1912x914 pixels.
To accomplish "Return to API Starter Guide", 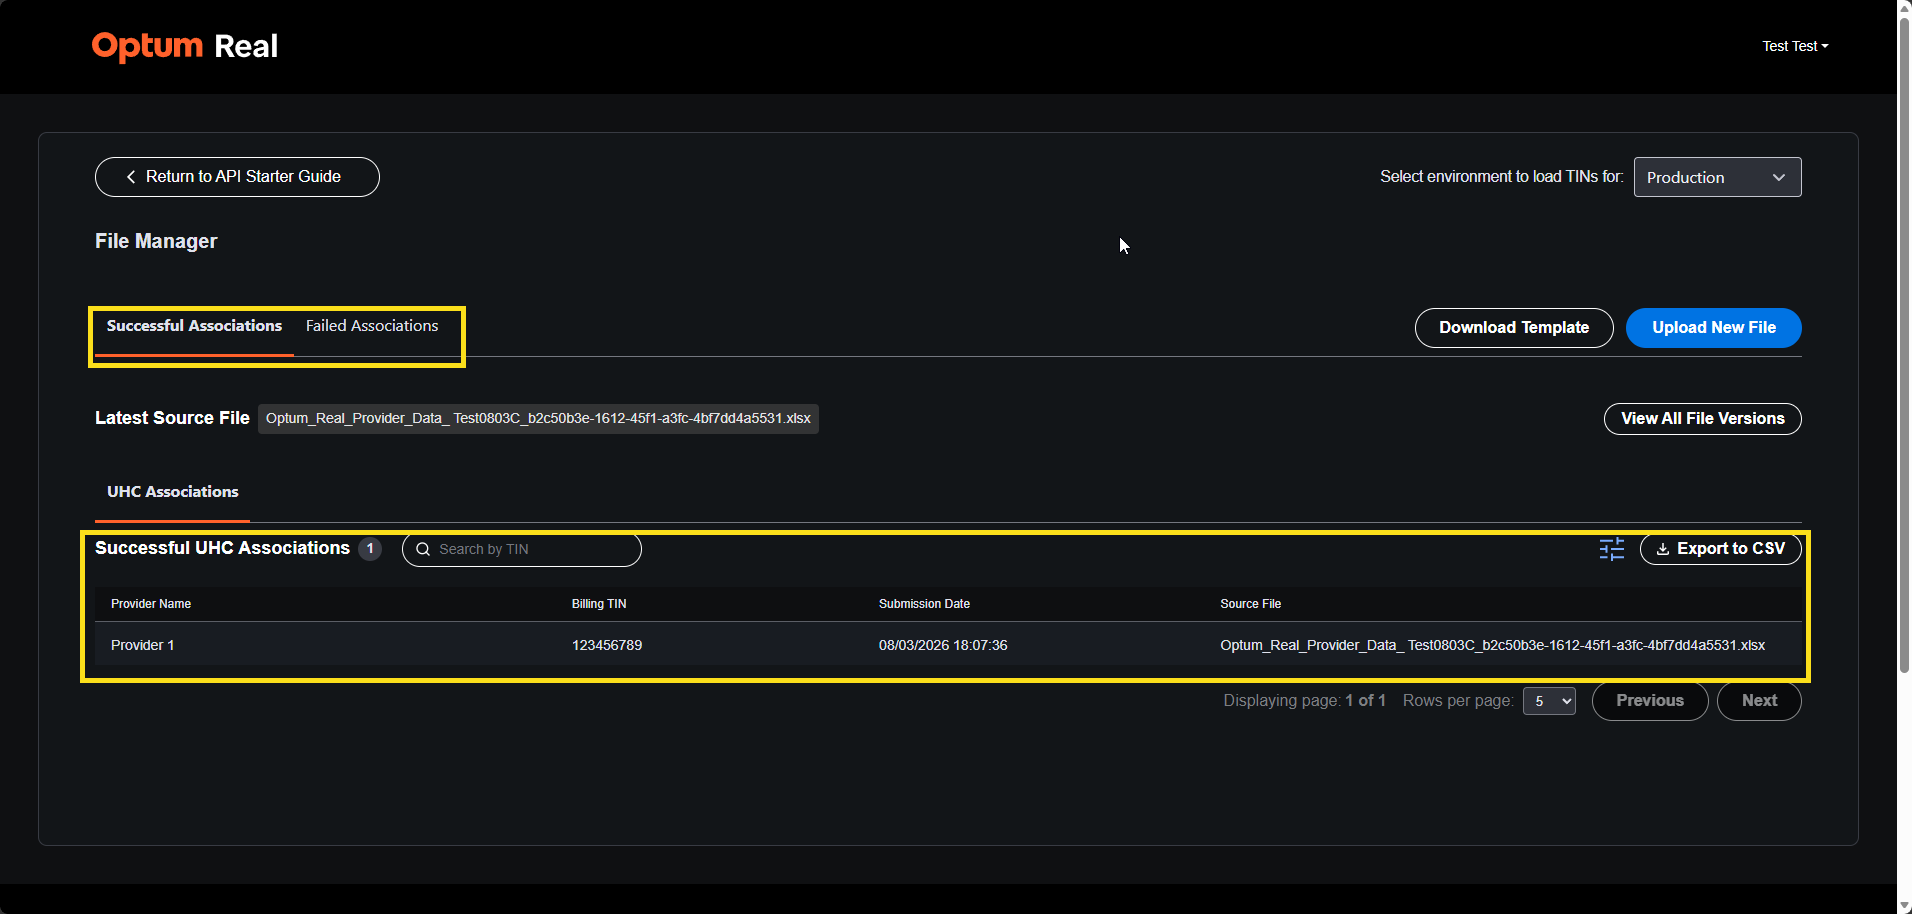I will coord(237,177).
